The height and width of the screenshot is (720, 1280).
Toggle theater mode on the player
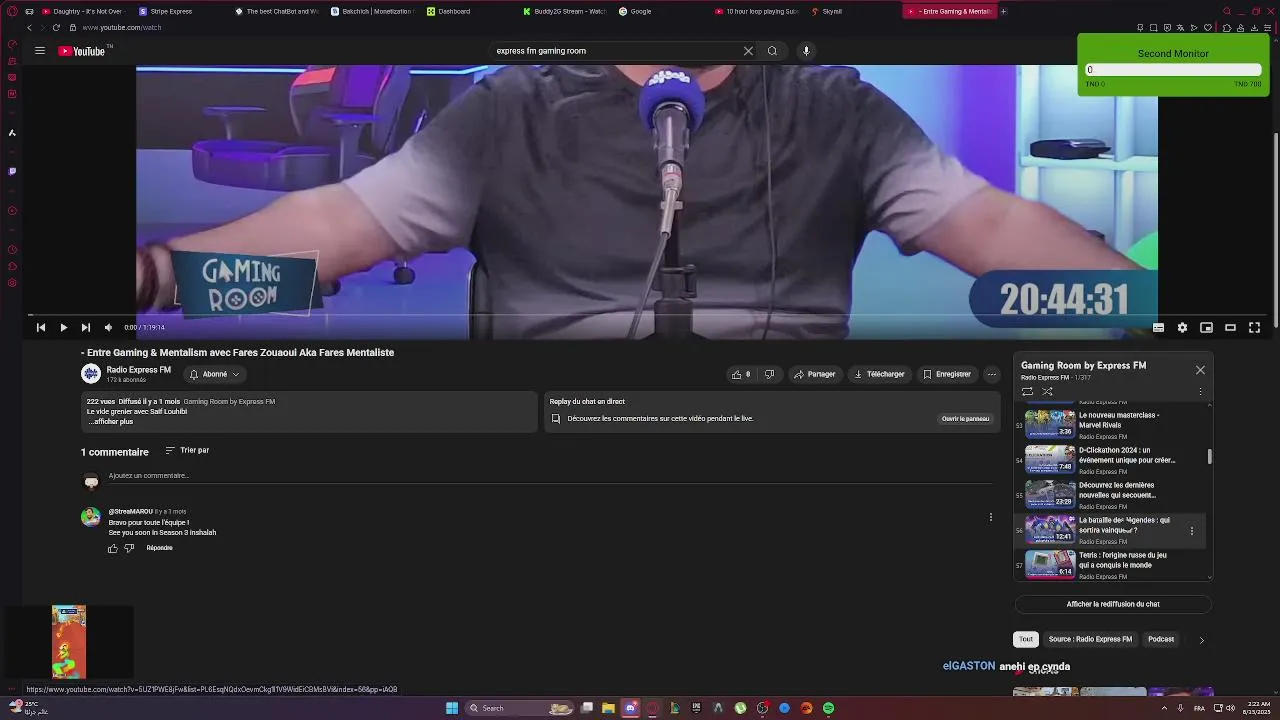coord(1230,327)
